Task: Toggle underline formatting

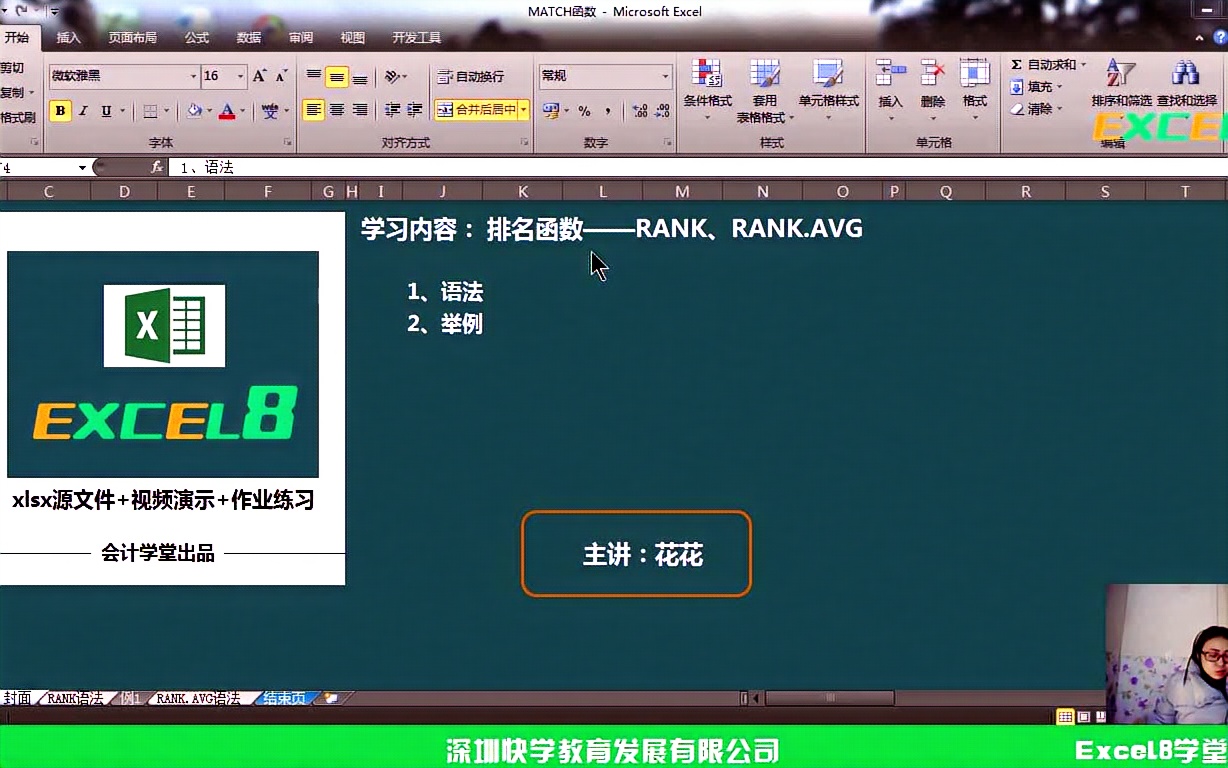Action: pyautogui.click(x=105, y=110)
